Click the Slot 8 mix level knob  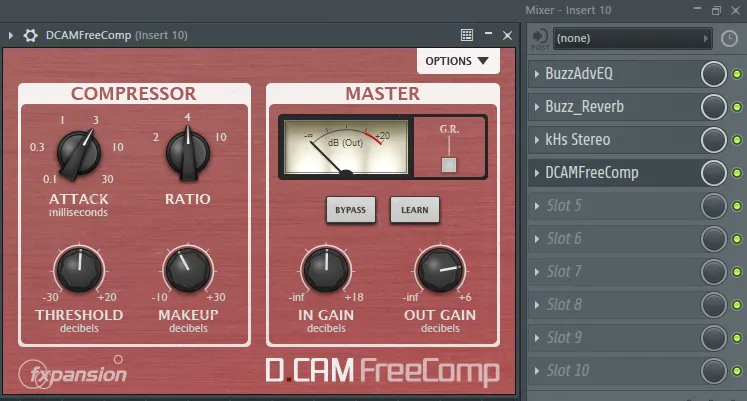(x=713, y=305)
